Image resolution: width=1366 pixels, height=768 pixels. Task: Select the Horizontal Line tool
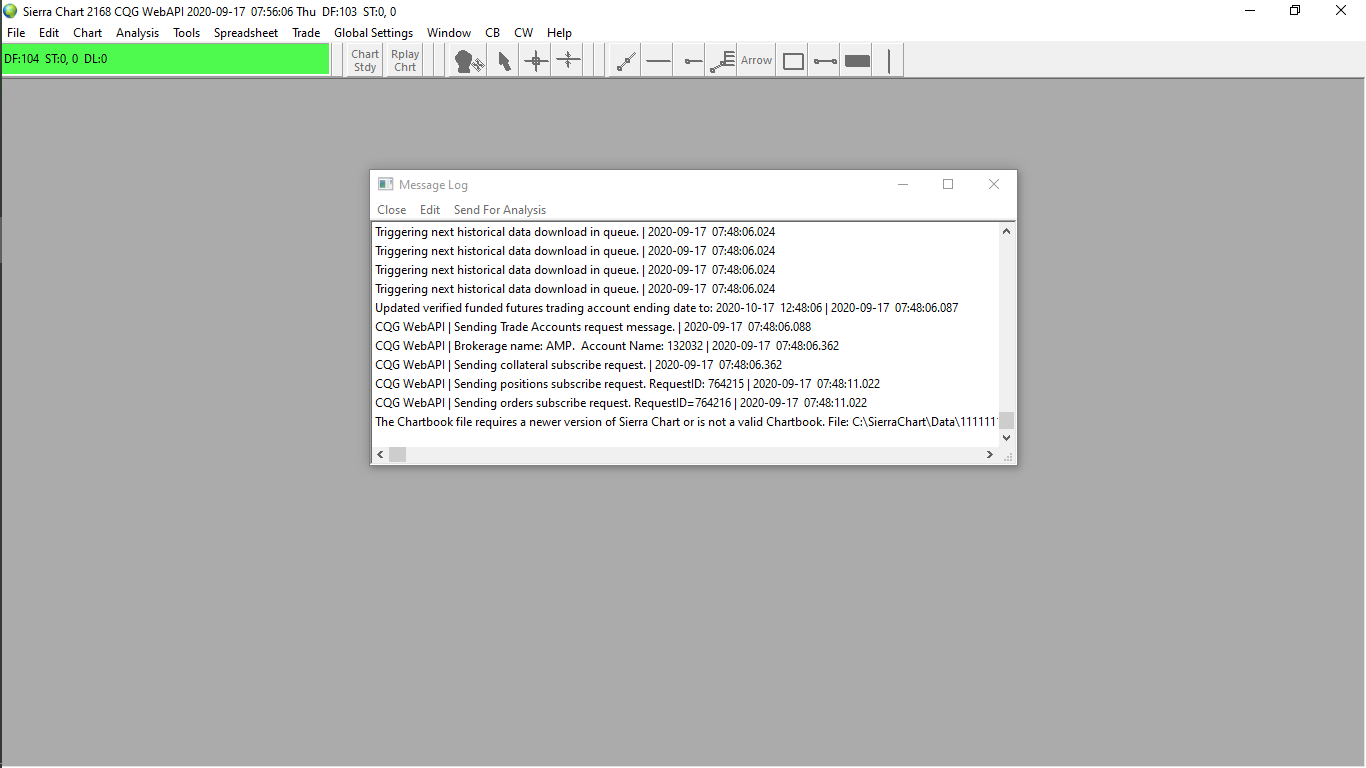click(658, 61)
